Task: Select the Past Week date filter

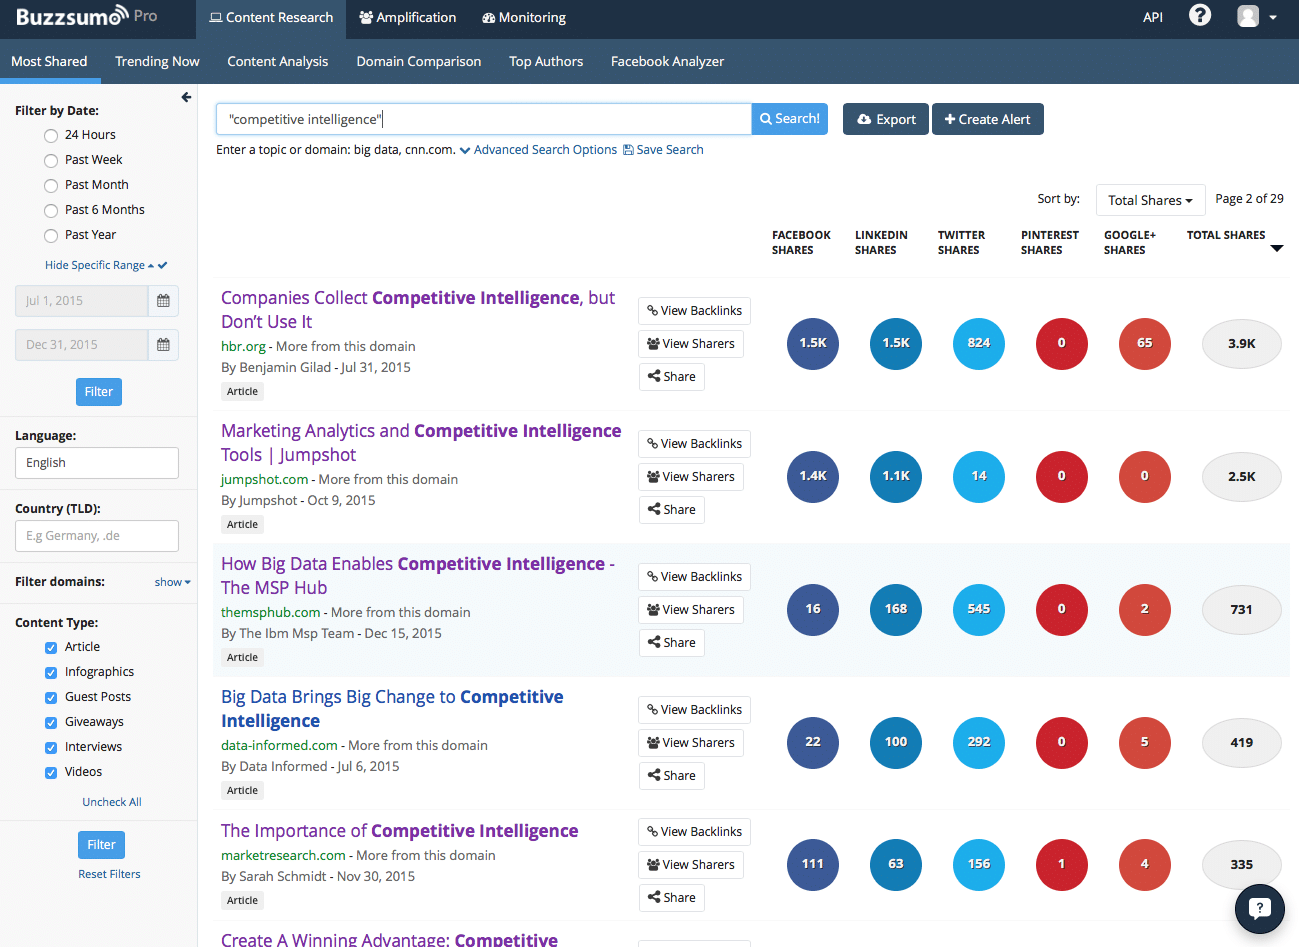Action: 51,160
